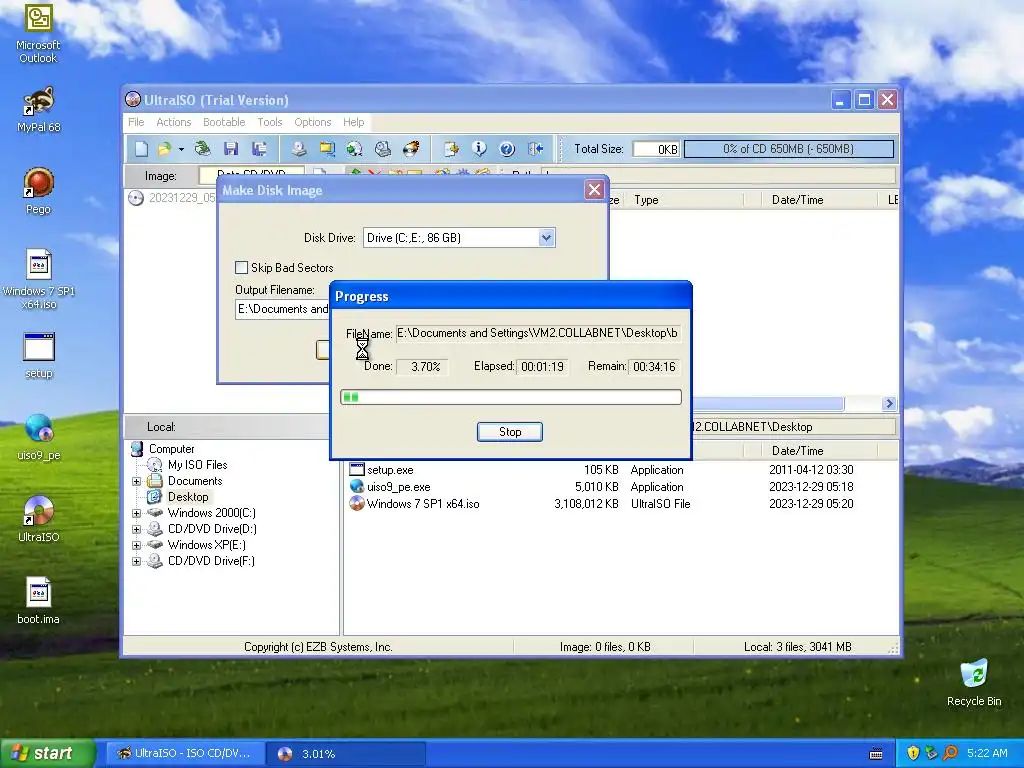
Task: Click the CD capacity usage bar
Action: coord(788,149)
